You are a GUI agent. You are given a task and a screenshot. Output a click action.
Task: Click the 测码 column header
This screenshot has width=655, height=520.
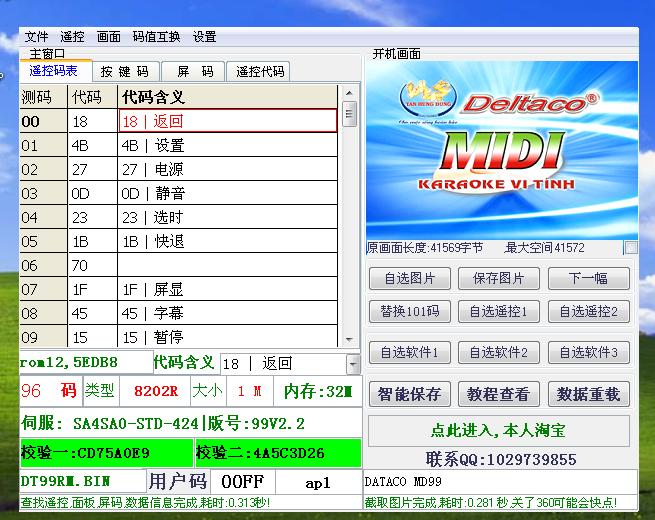[x=43, y=97]
